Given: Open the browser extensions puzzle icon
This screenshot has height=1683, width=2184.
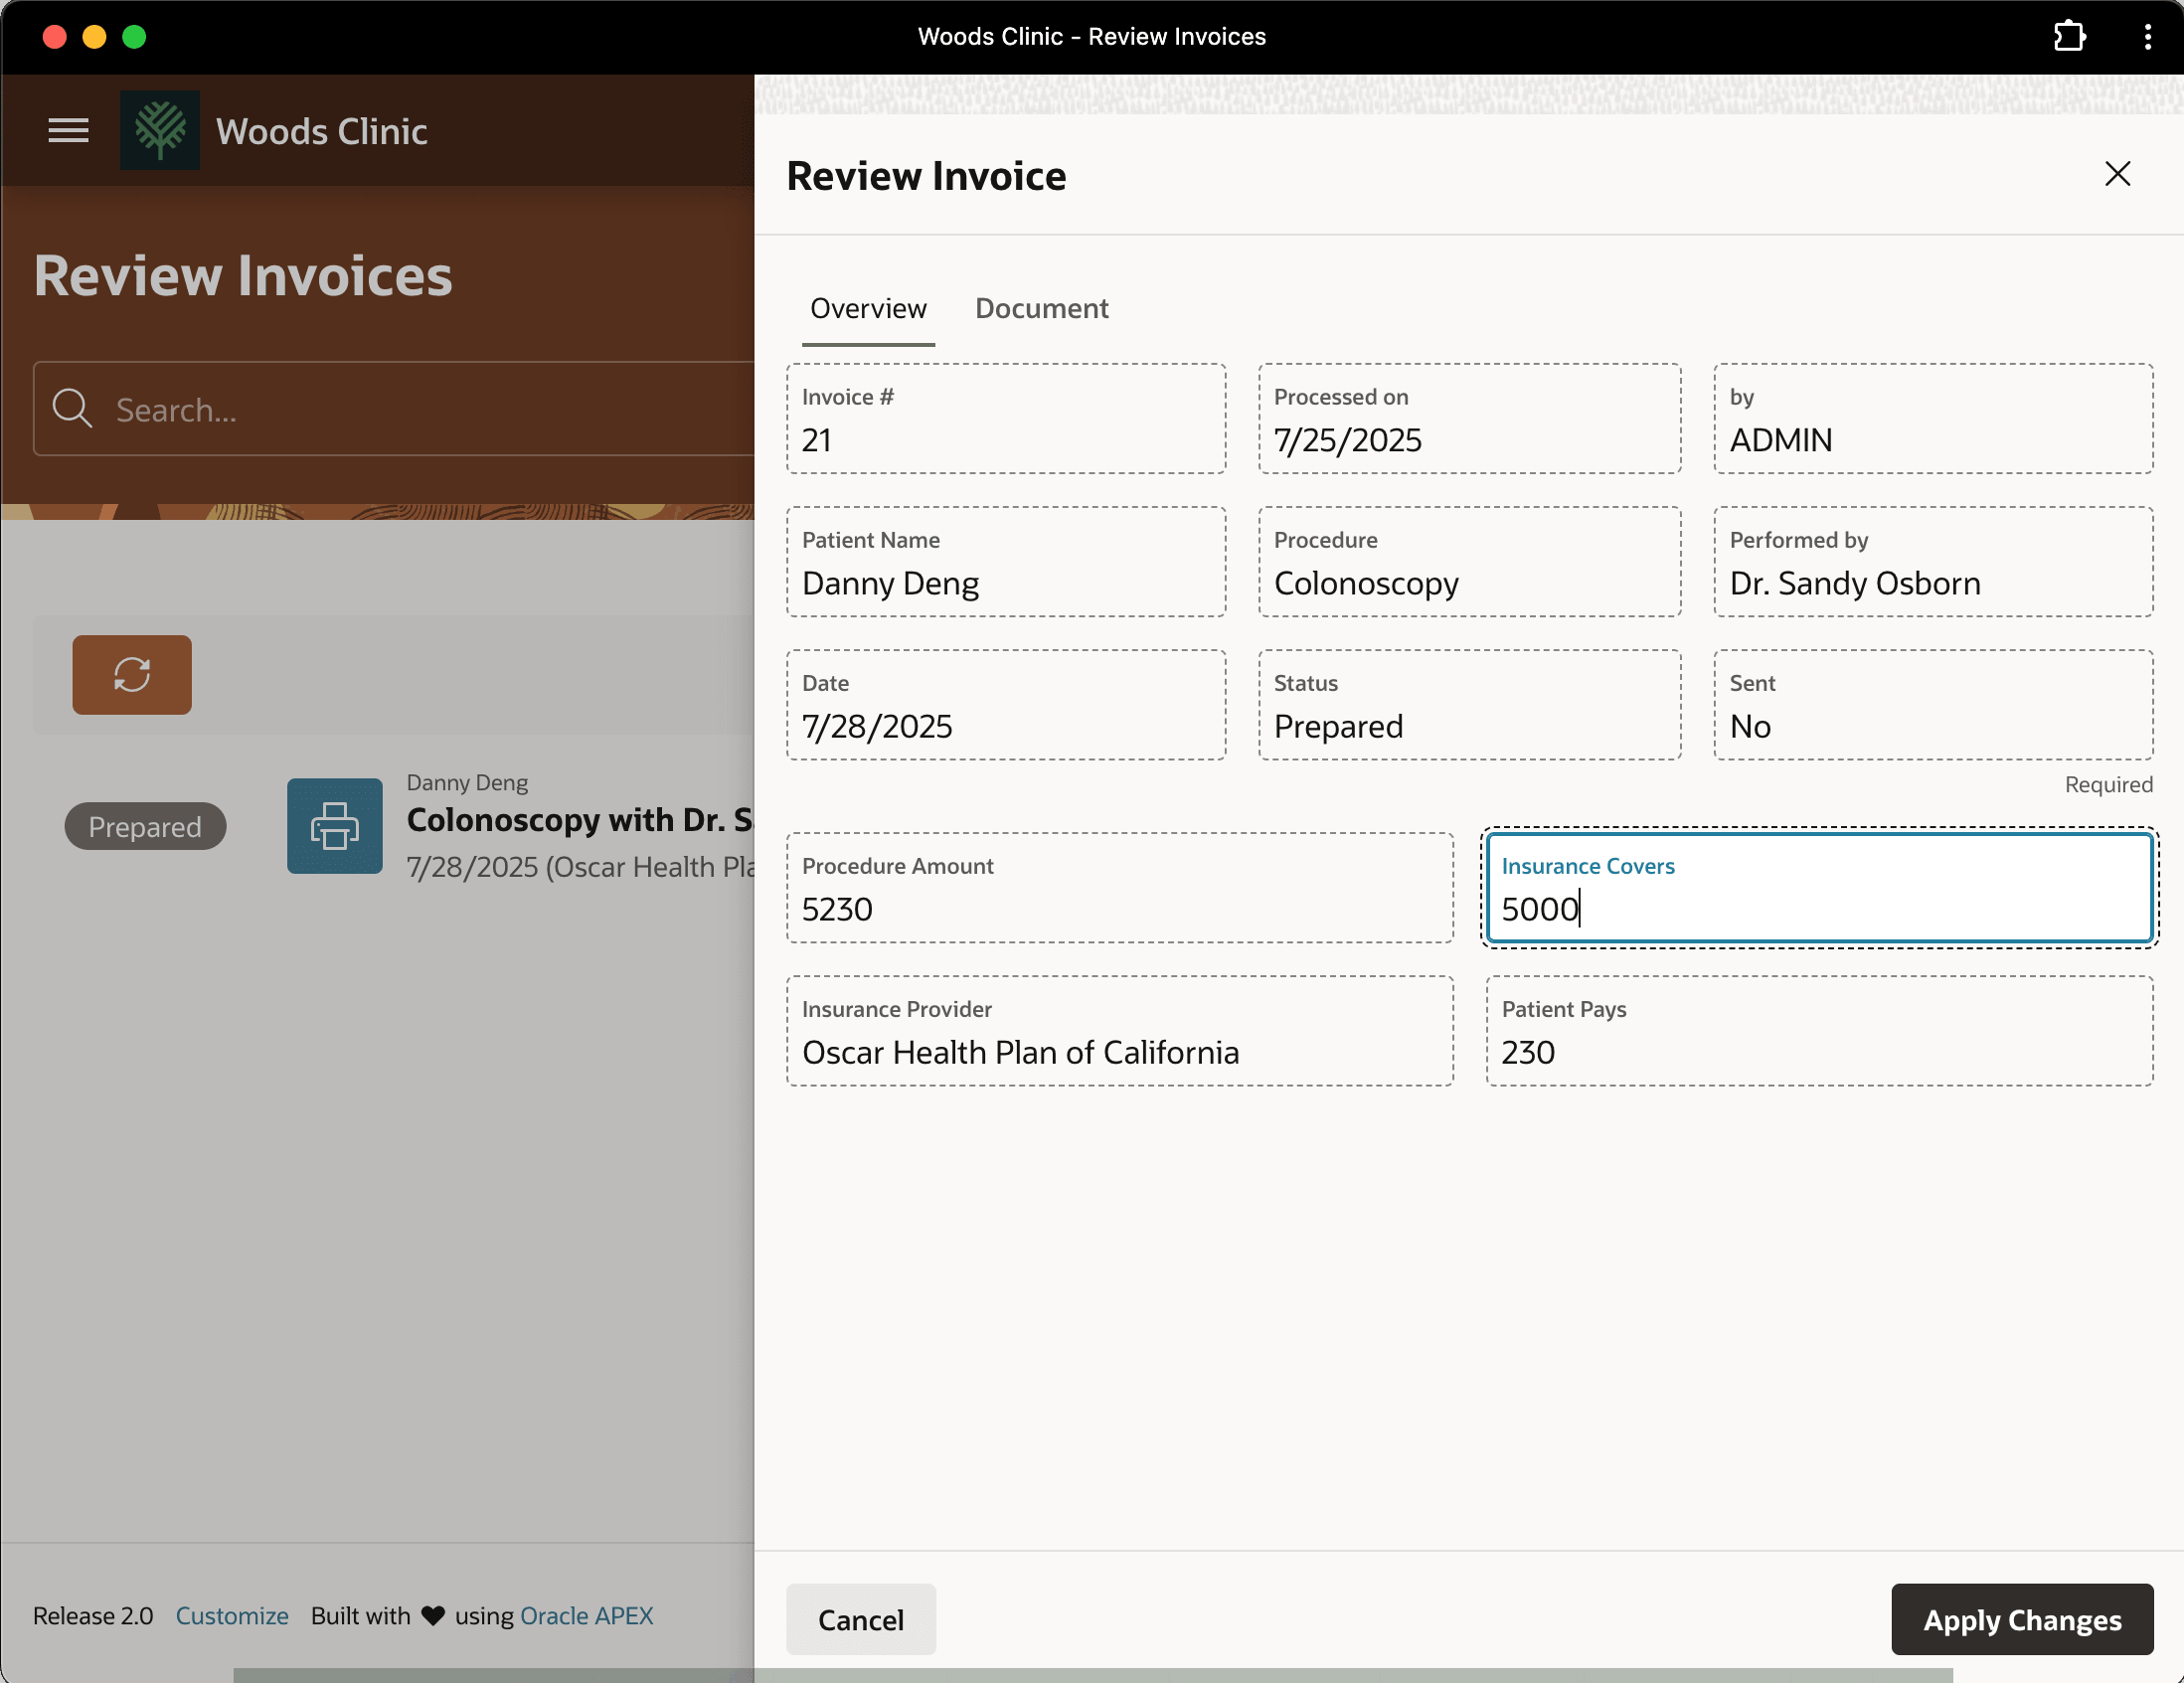Looking at the screenshot, I should tap(2069, 37).
